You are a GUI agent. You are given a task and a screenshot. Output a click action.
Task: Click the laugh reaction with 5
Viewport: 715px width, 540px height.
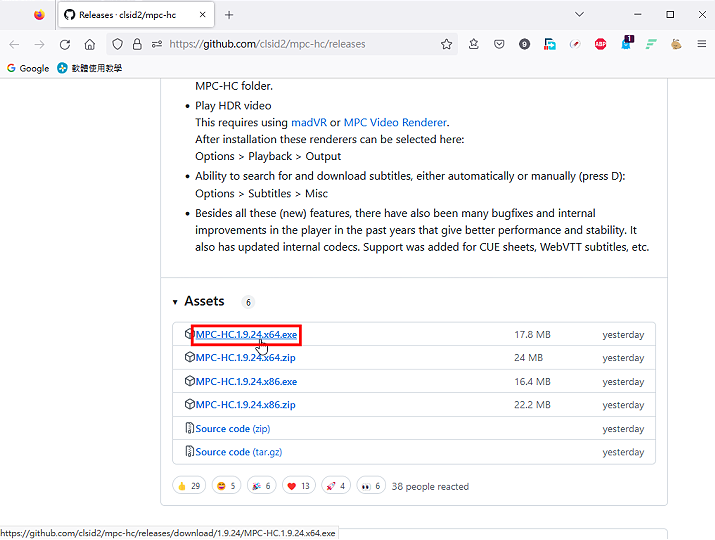click(226, 486)
